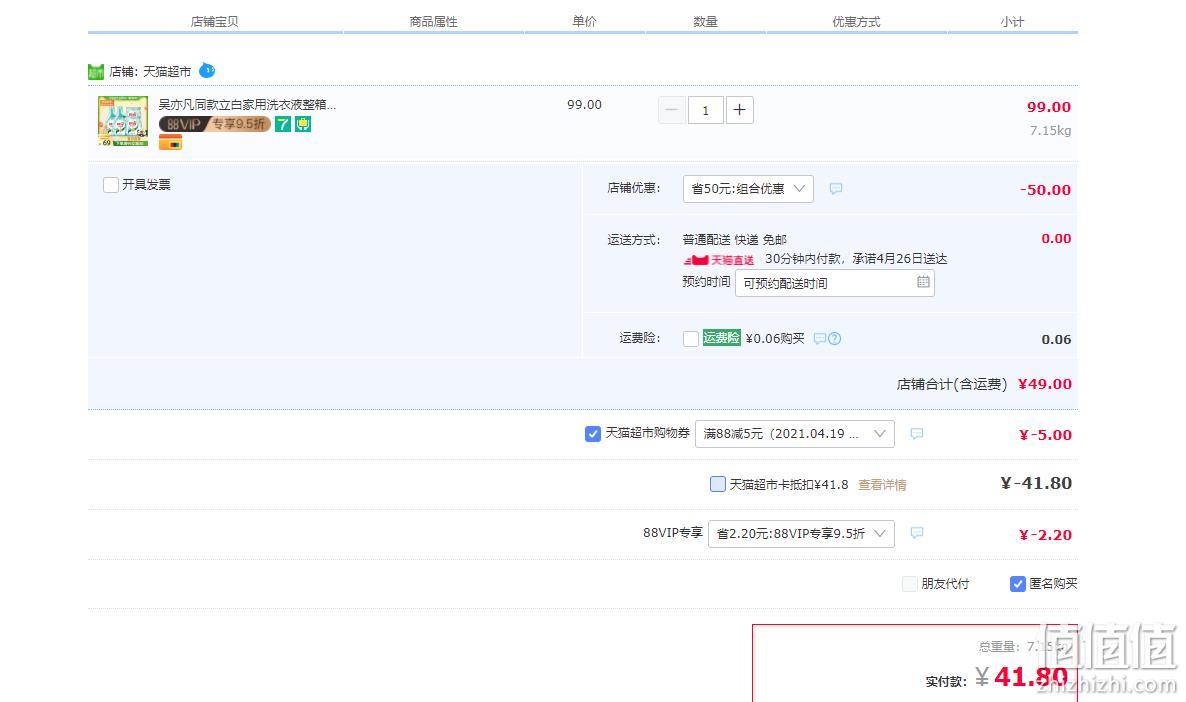Click the 优惠方式 column header
1186x702 pixels.
pyautogui.click(x=856, y=22)
